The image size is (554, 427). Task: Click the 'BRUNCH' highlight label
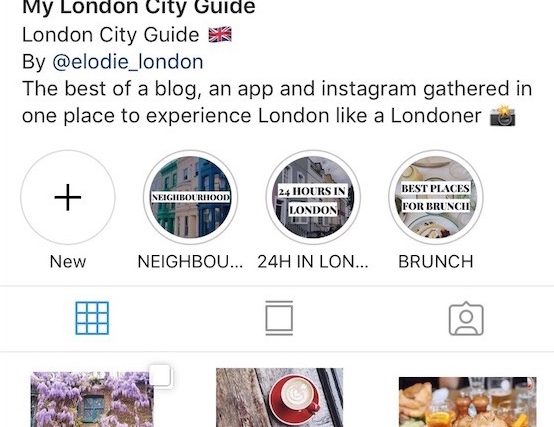tap(436, 262)
